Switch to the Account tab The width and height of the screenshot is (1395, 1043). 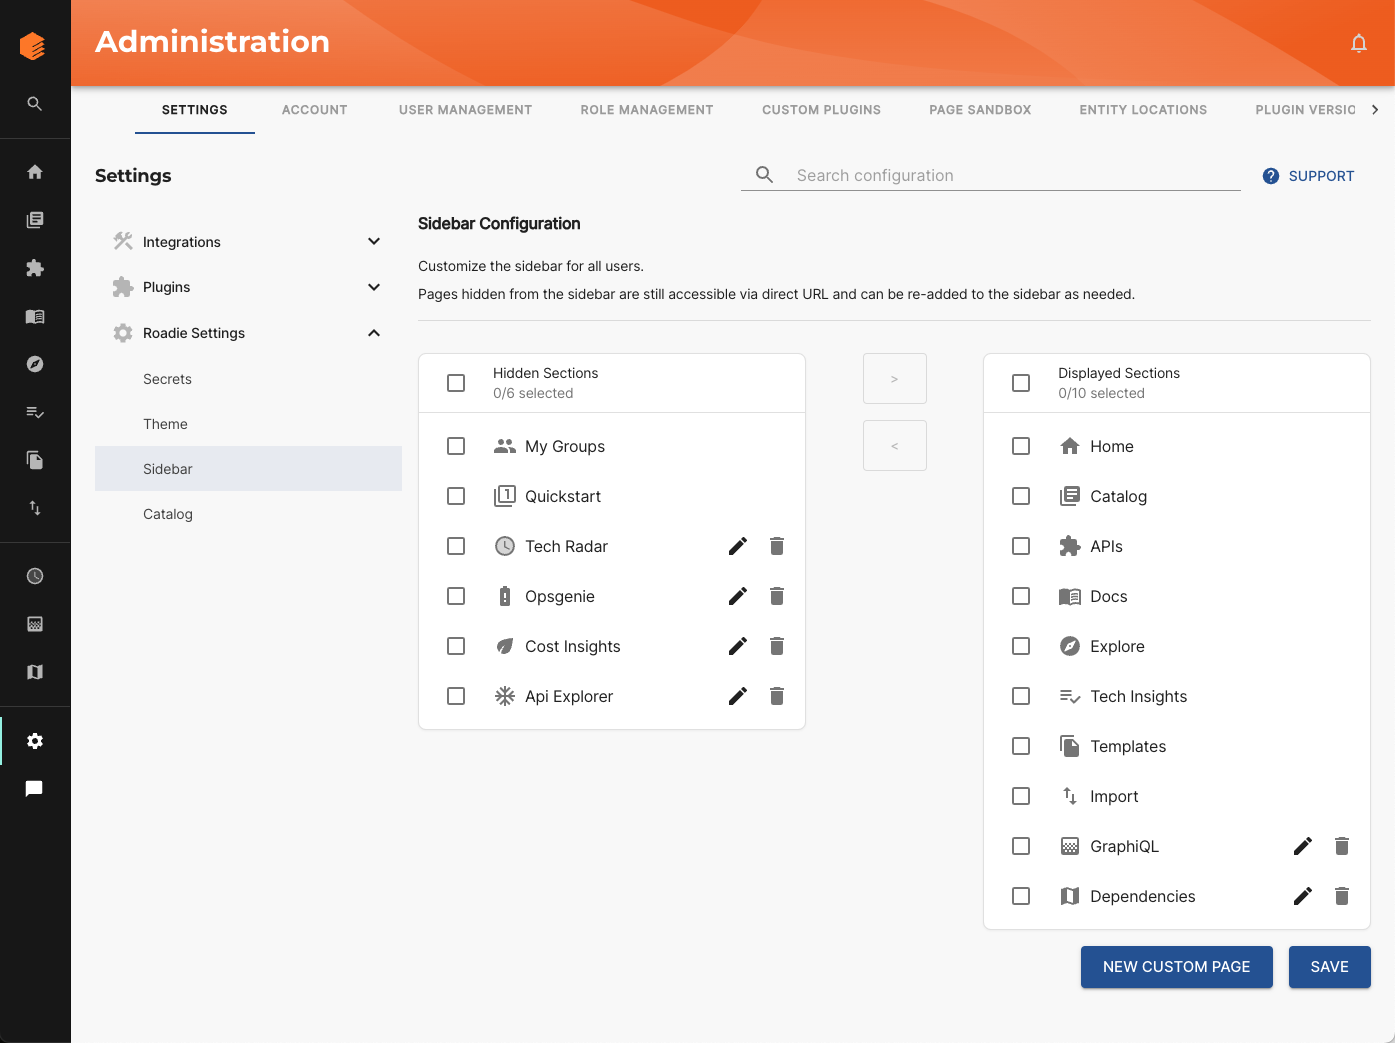(x=315, y=110)
